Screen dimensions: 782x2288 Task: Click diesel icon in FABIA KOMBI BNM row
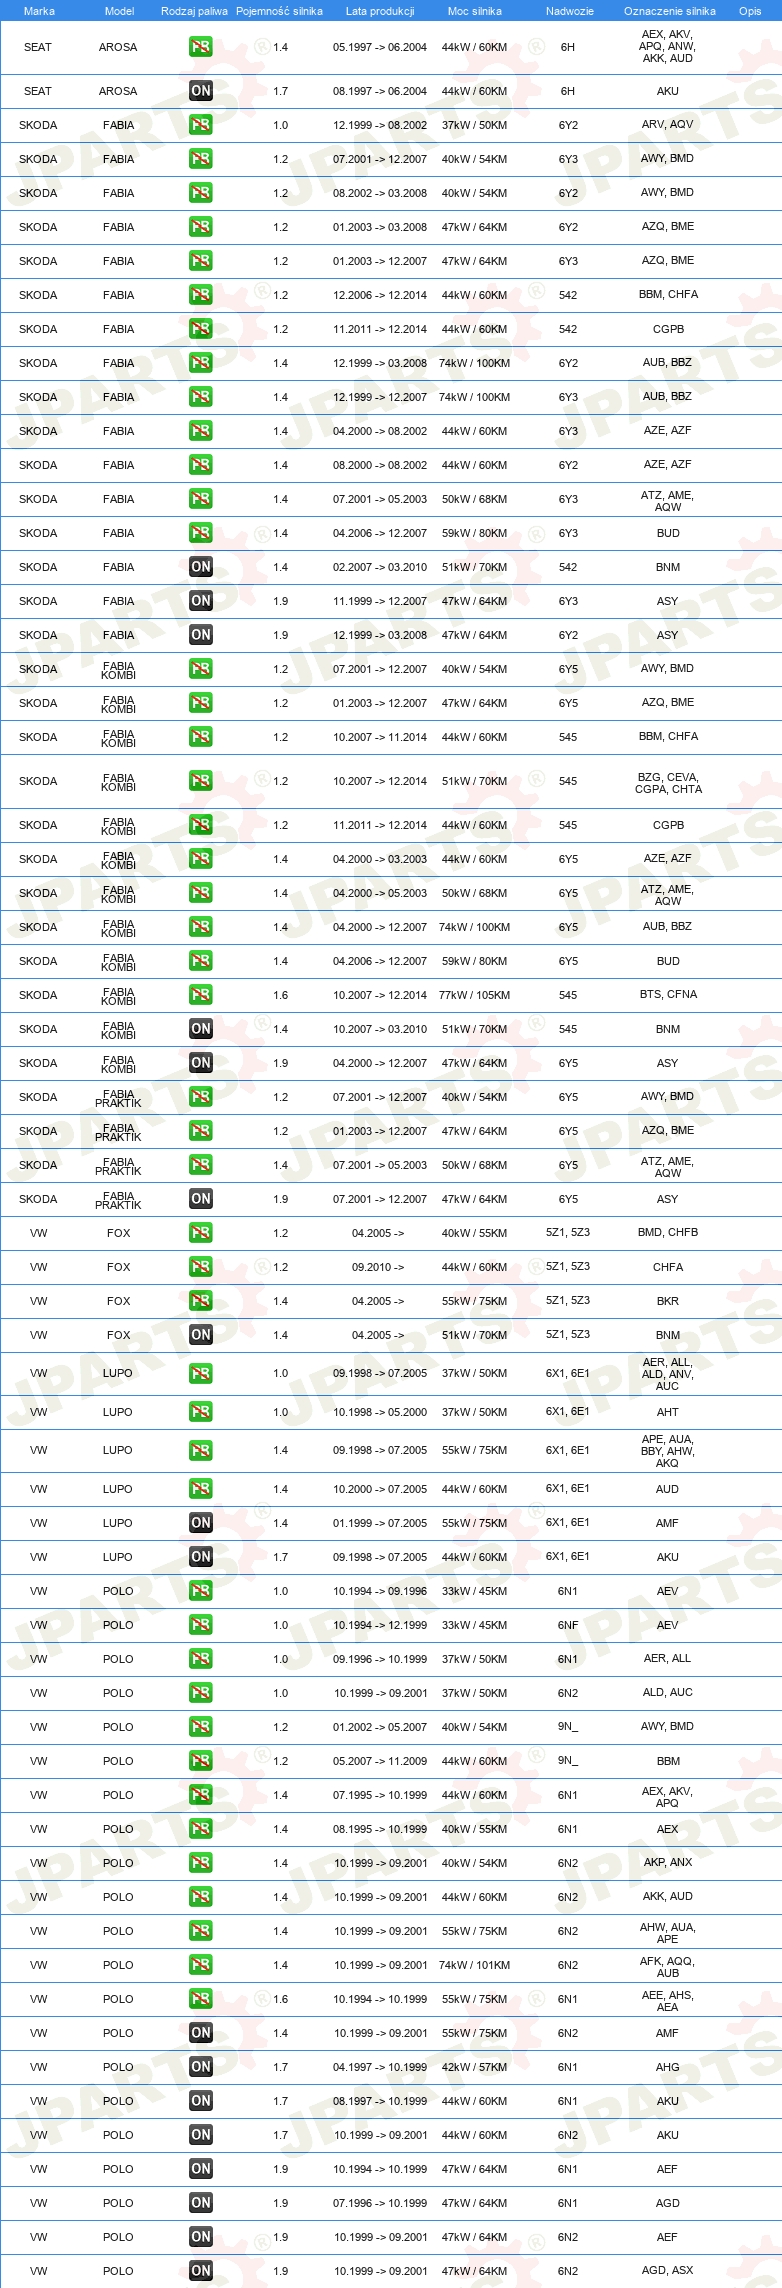201,1029
